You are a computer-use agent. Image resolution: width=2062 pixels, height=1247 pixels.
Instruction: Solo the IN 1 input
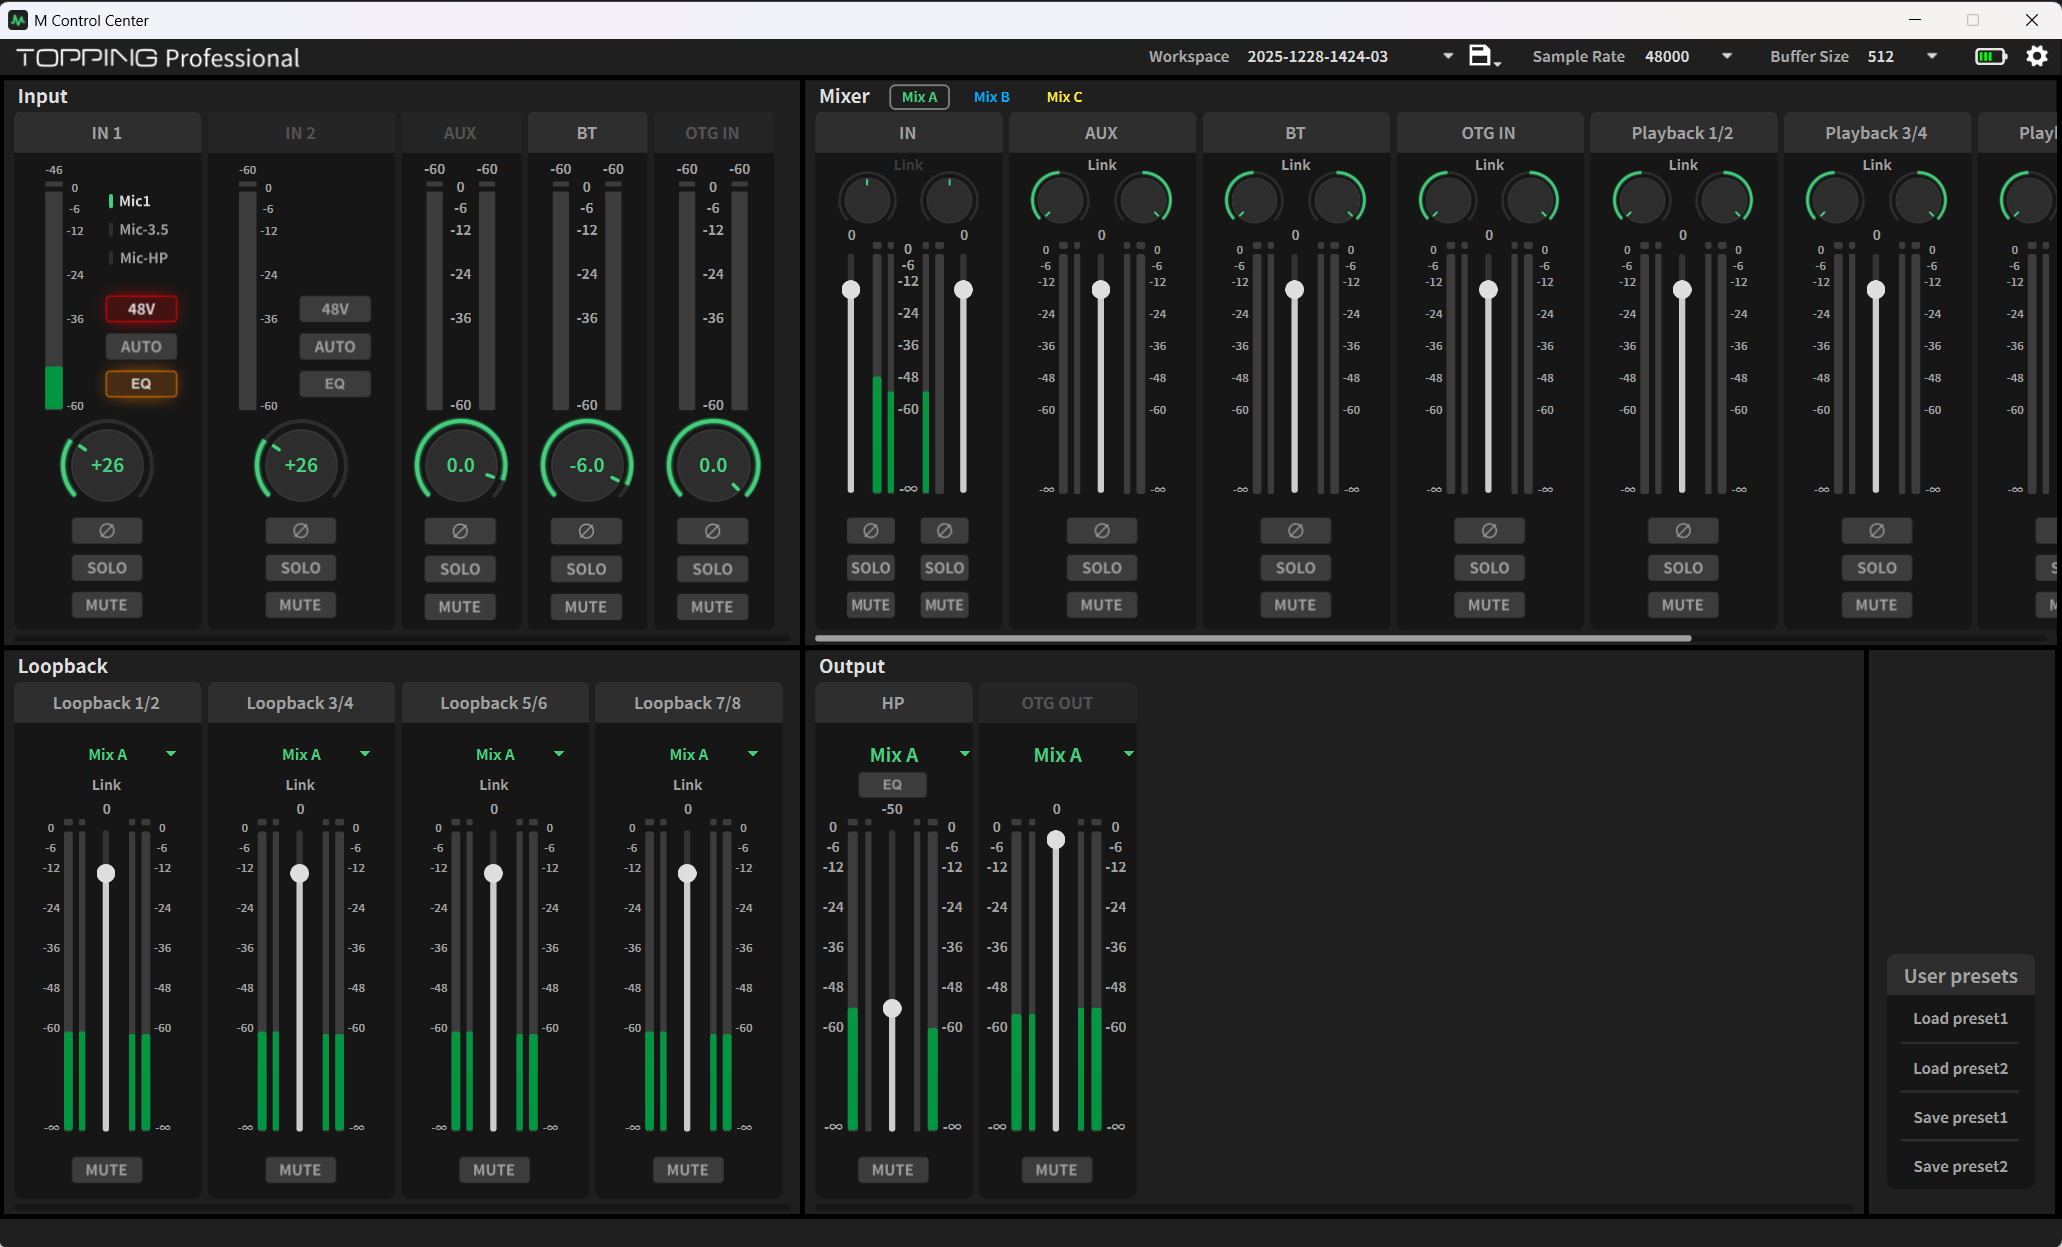click(x=107, y=568)
